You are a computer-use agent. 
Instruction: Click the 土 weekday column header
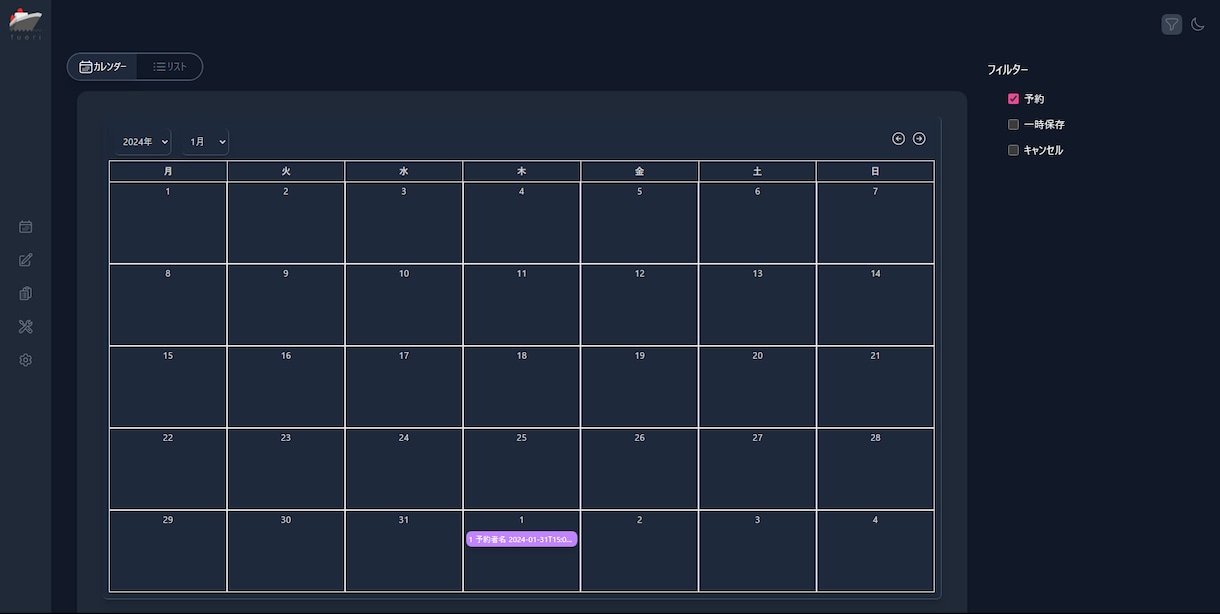(757, 172)
